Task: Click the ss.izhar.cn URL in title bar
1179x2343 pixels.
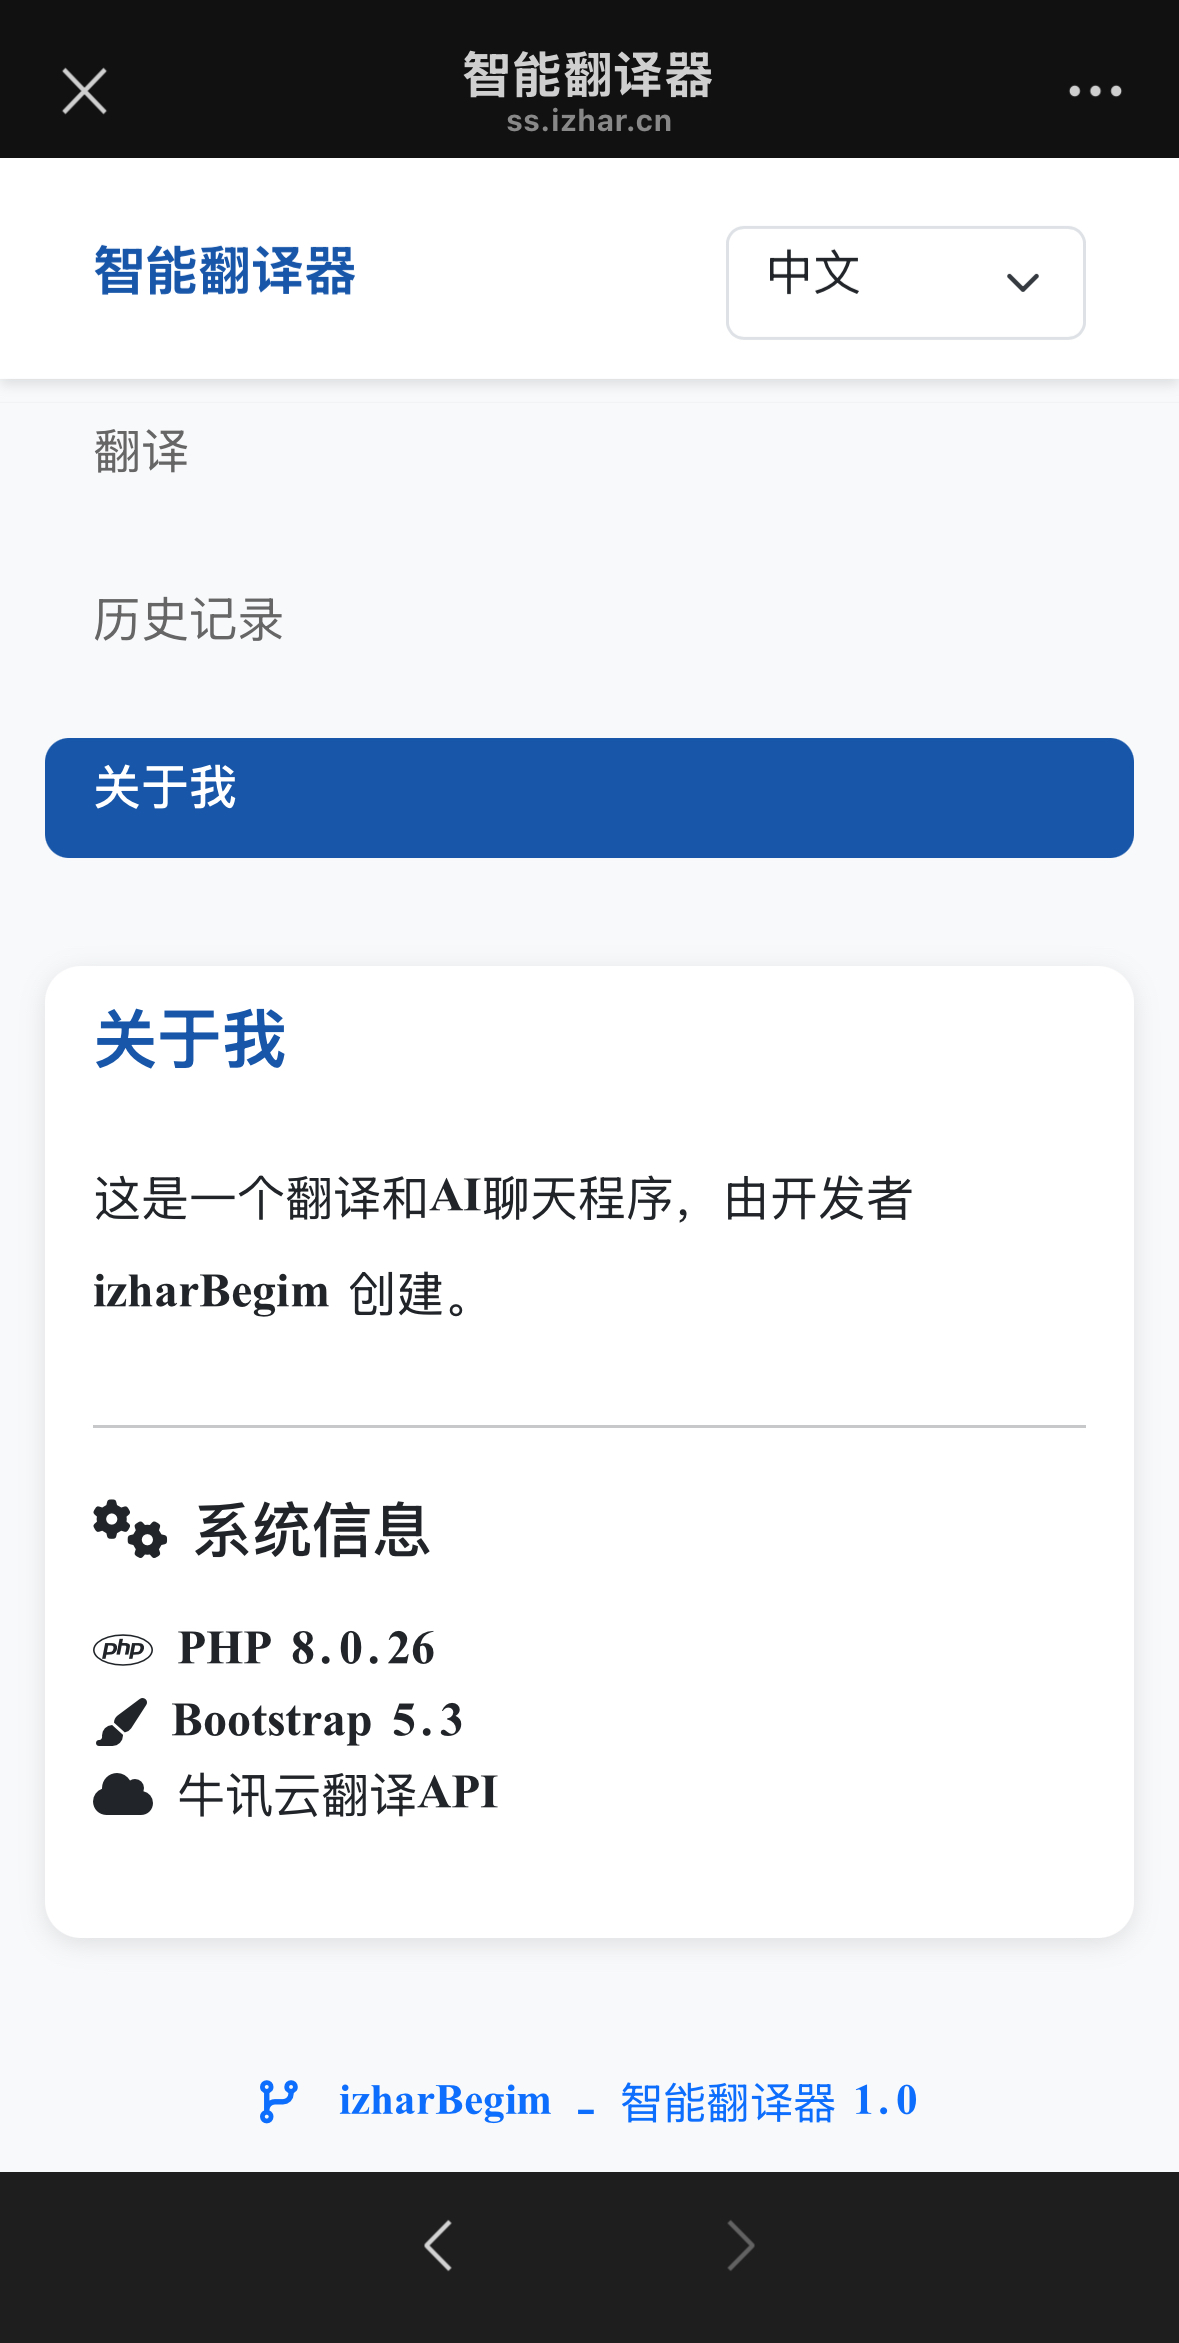Action: [x=588, y=122]
